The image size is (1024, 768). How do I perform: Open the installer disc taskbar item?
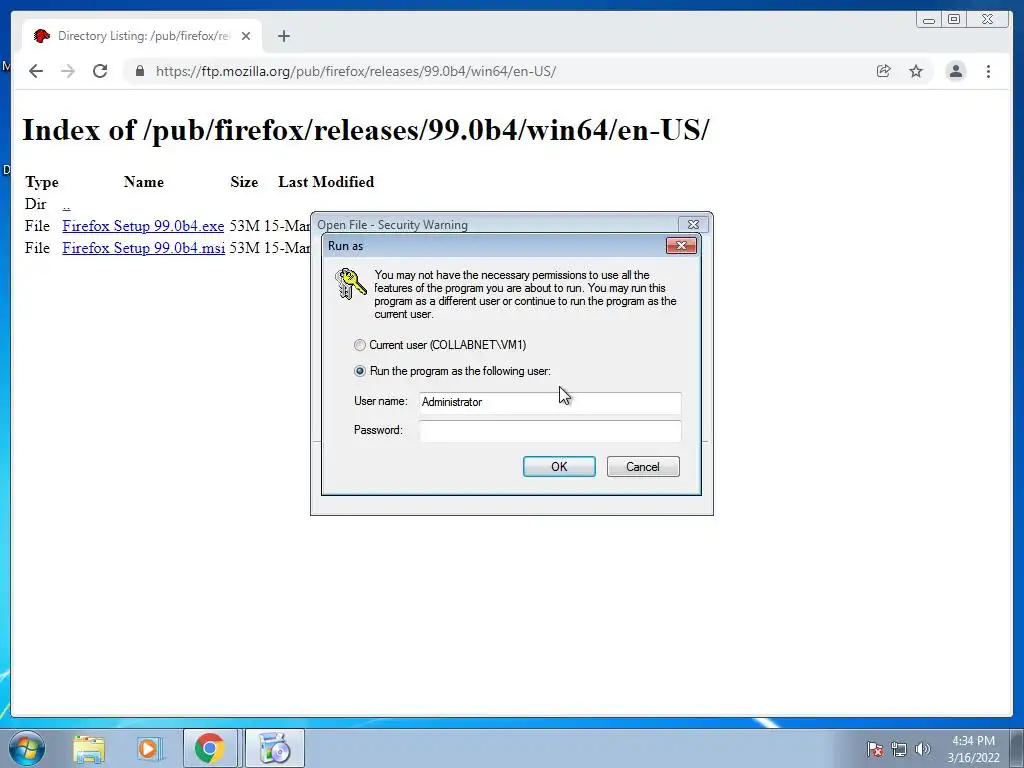275,748
